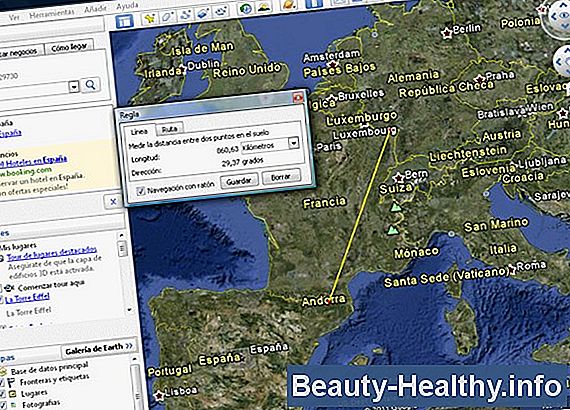Toggle Lugares layer checkbox
Image resolution: width=570 pixels, height=410 pixels.
(2, 394)
